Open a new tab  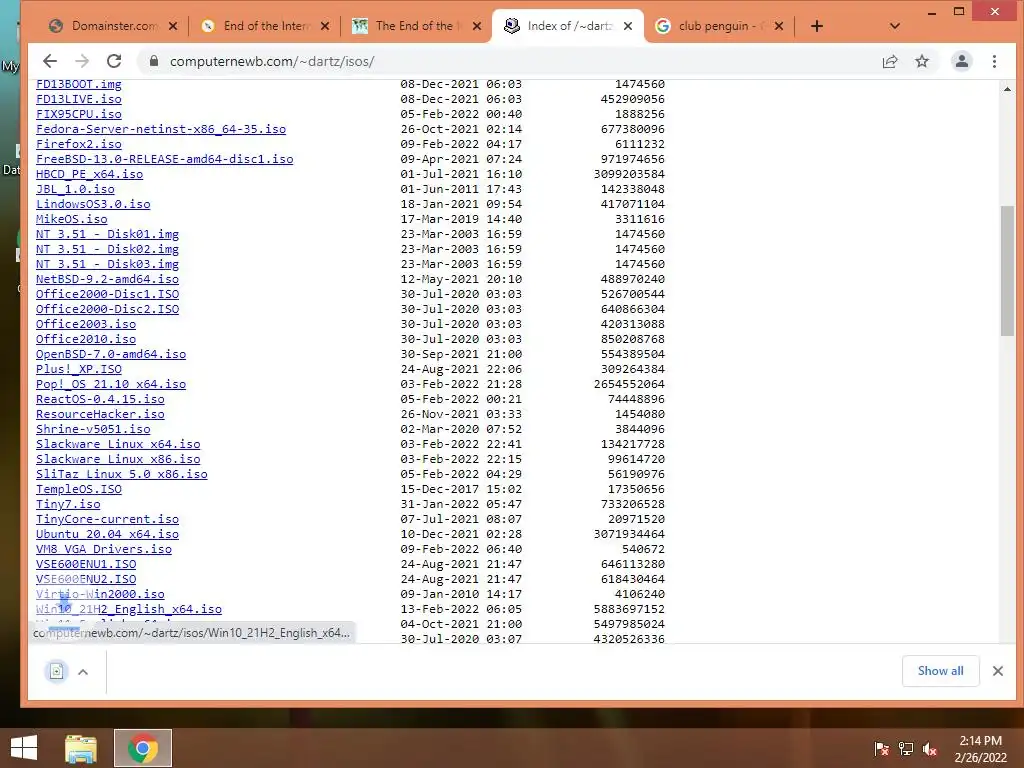816,26
